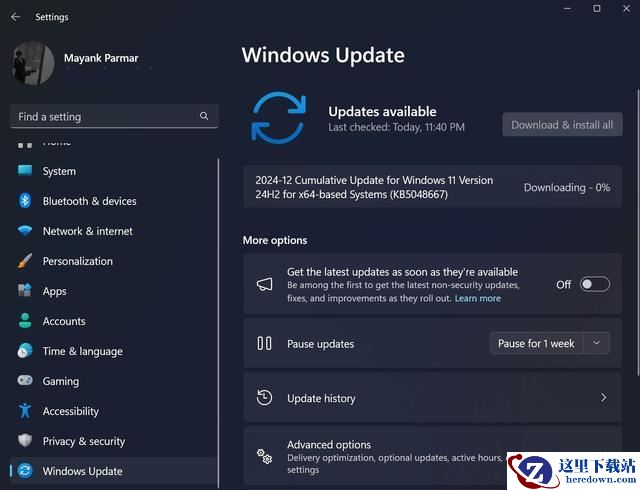Click the Network Wi-Fi icon
Image resolution: width=640 pixels, height=490 pixels.
click(x=25, y=230)
